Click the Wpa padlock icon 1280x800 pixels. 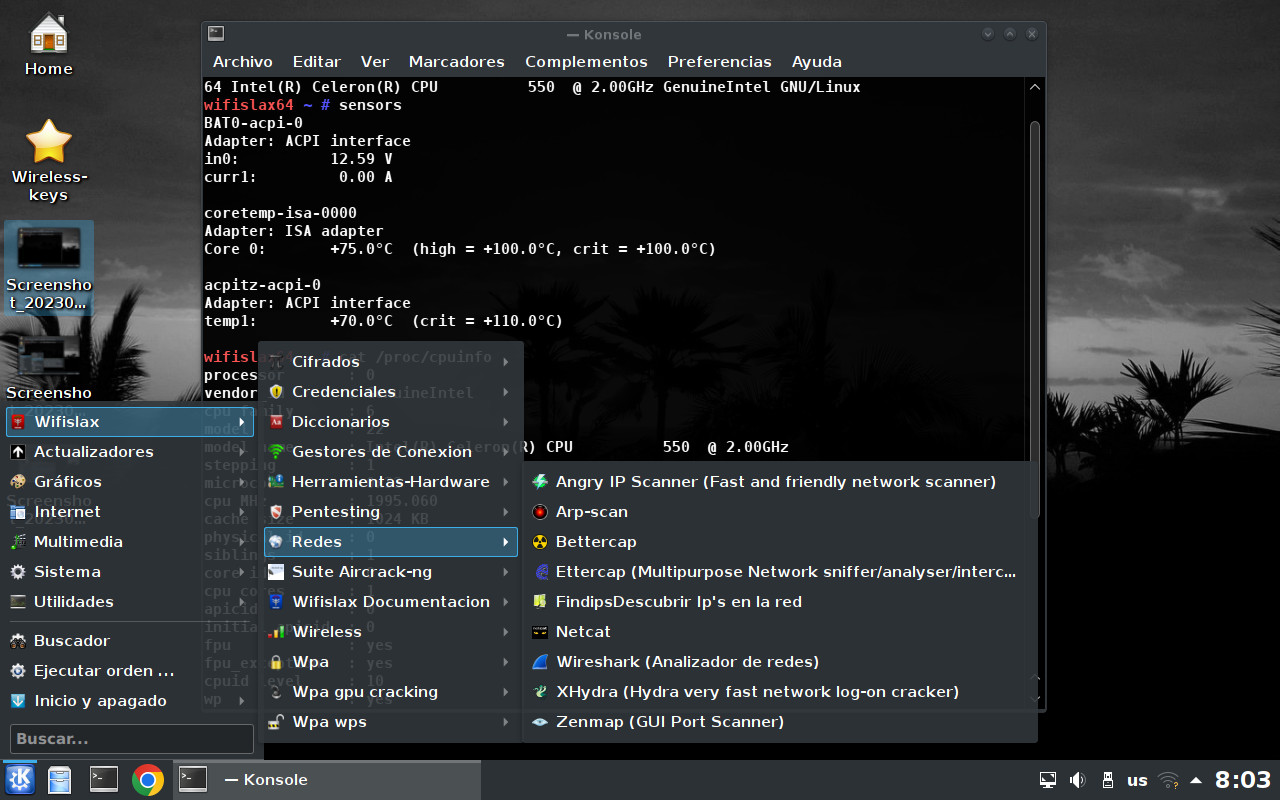pos(277,662)
